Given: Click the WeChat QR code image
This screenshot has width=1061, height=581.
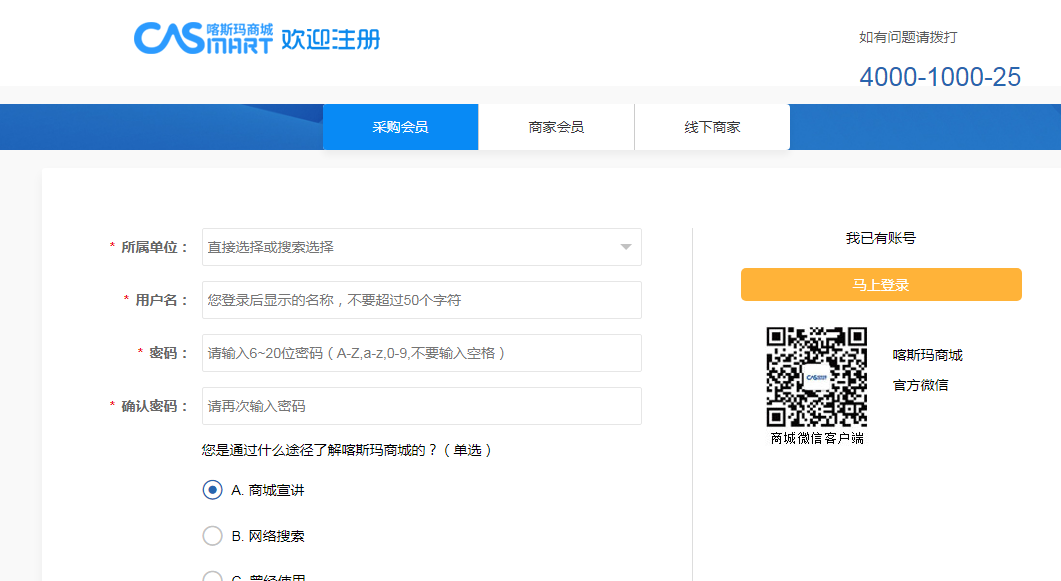Looking at the screenshot, I should (816, 377).
